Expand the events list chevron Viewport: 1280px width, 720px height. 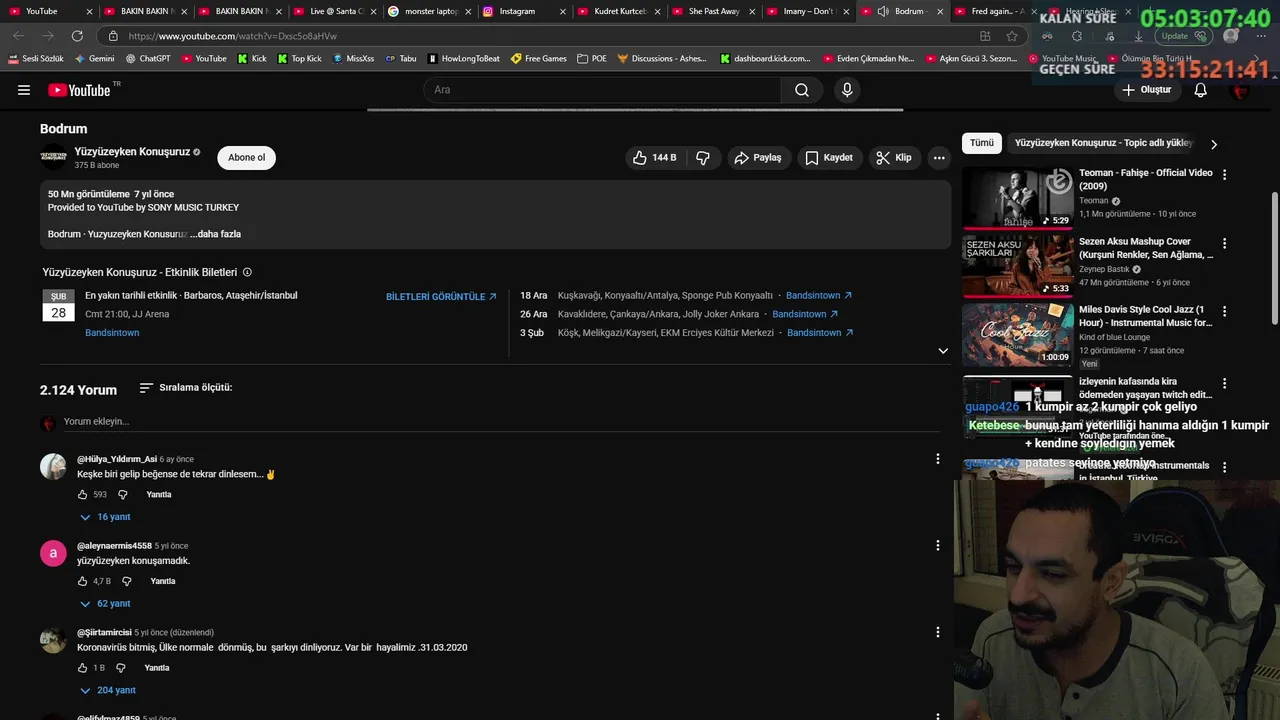(x=942, y=351)
